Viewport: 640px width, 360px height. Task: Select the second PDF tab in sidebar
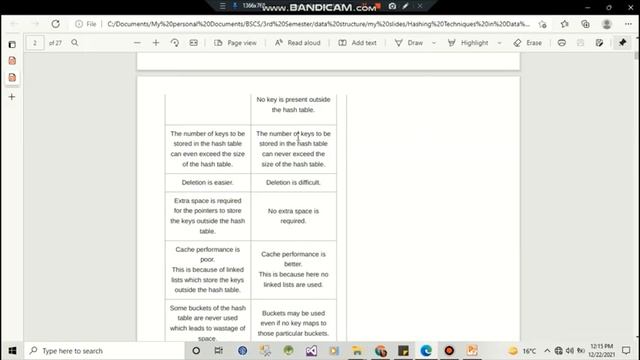pos(12,77)
